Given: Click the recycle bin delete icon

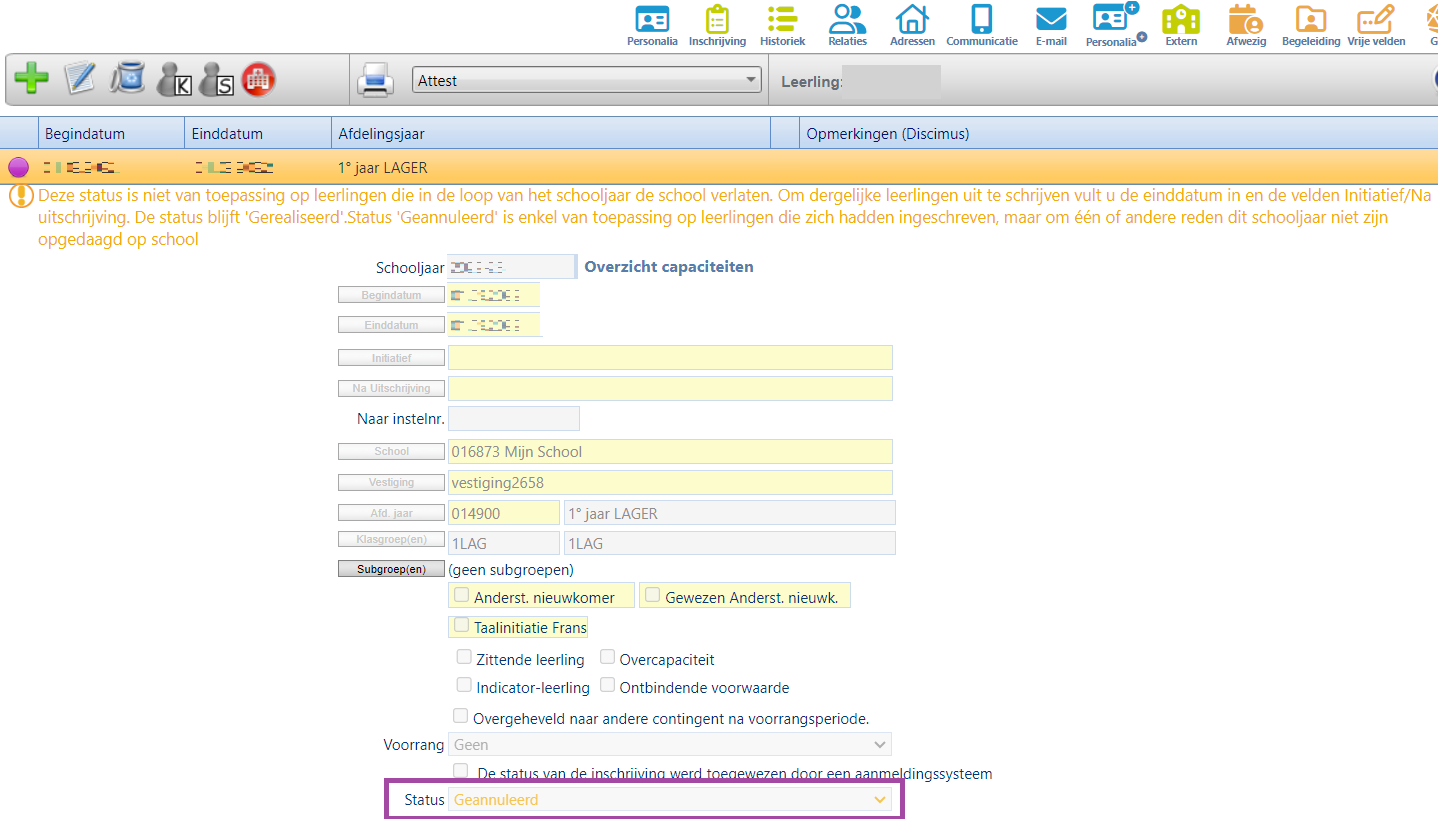Looking at the screenshot, I should tap(127, 79).
